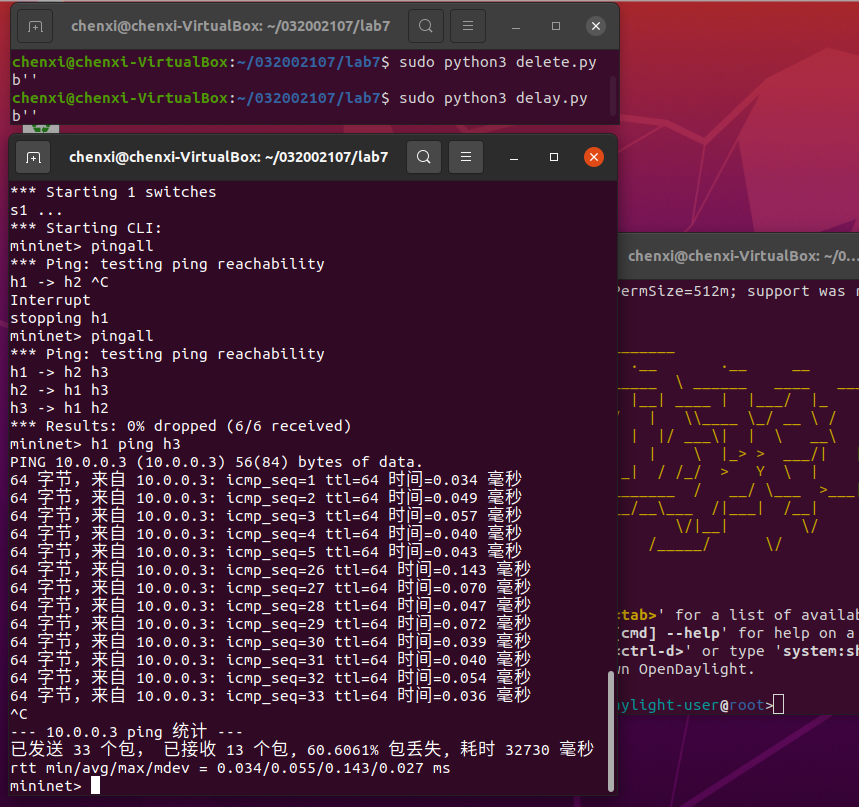This screenshot has height=807, width=859.
Task: Click the top terminal scrollbar
Action: (x=612, y=96)
